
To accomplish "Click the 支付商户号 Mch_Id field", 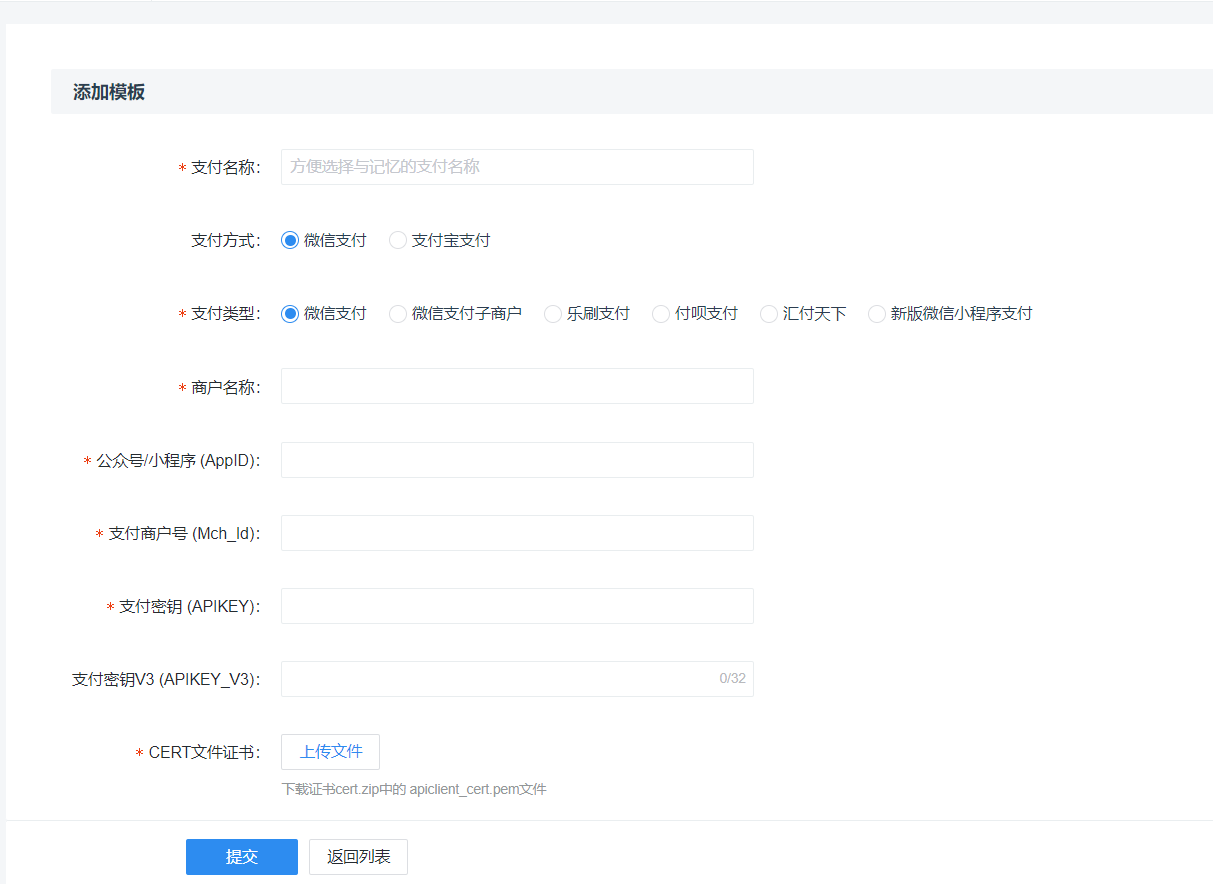I will point(516,532).
